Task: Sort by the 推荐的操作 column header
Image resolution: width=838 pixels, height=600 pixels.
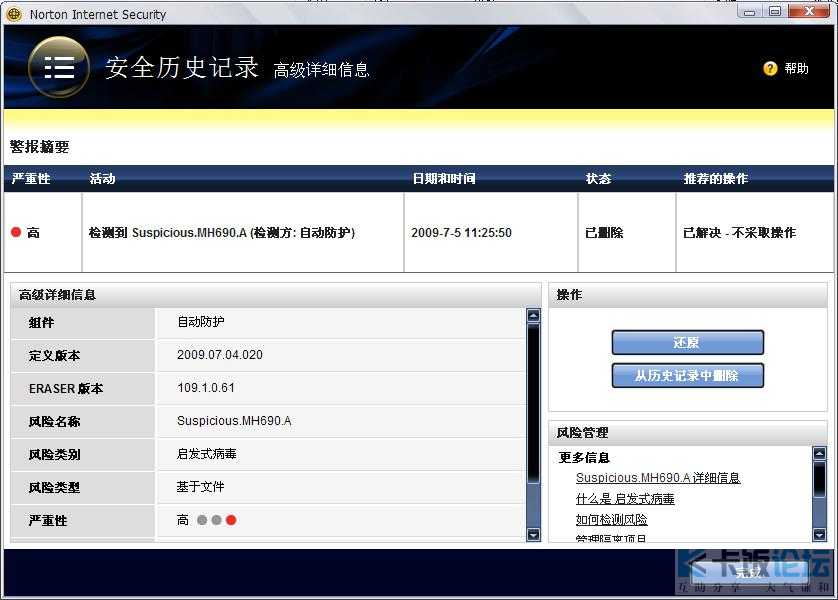Action: click(x=716, y=178)
